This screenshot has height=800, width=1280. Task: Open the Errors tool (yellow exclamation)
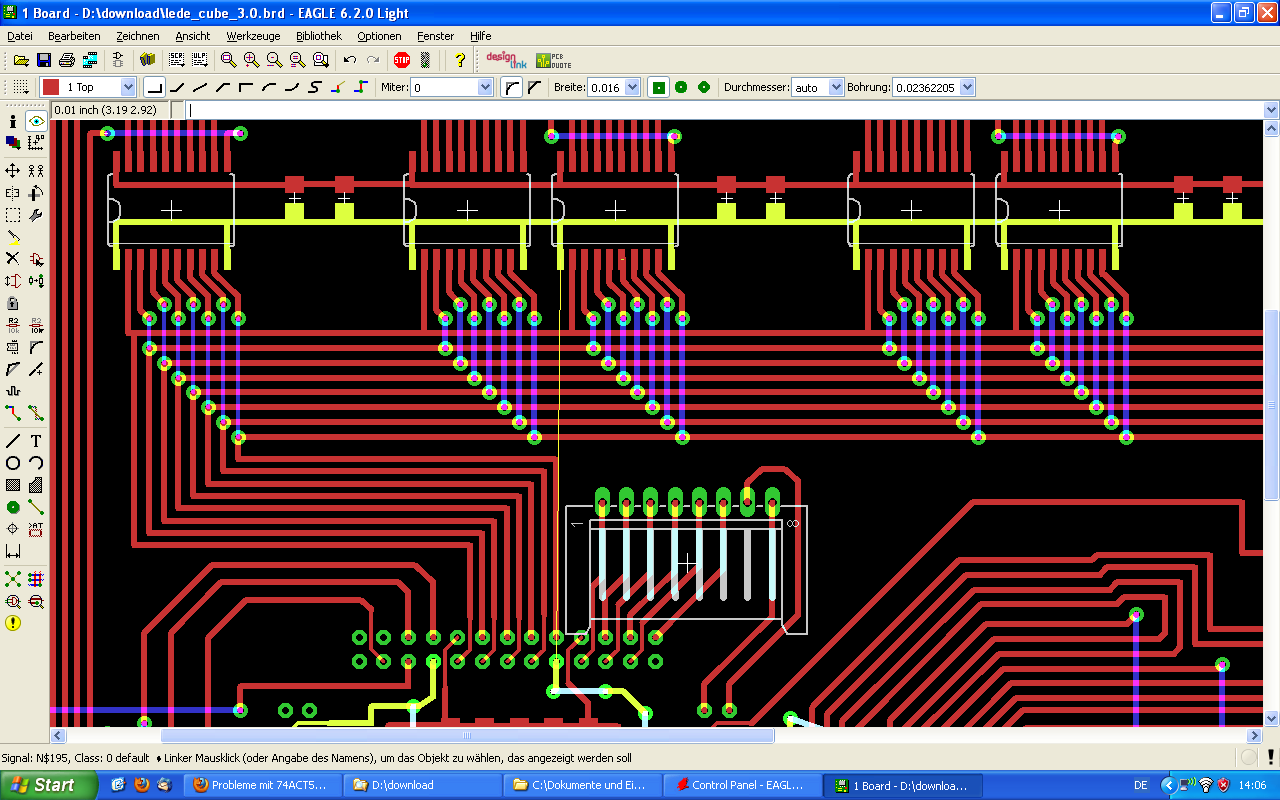click(13, 623)
